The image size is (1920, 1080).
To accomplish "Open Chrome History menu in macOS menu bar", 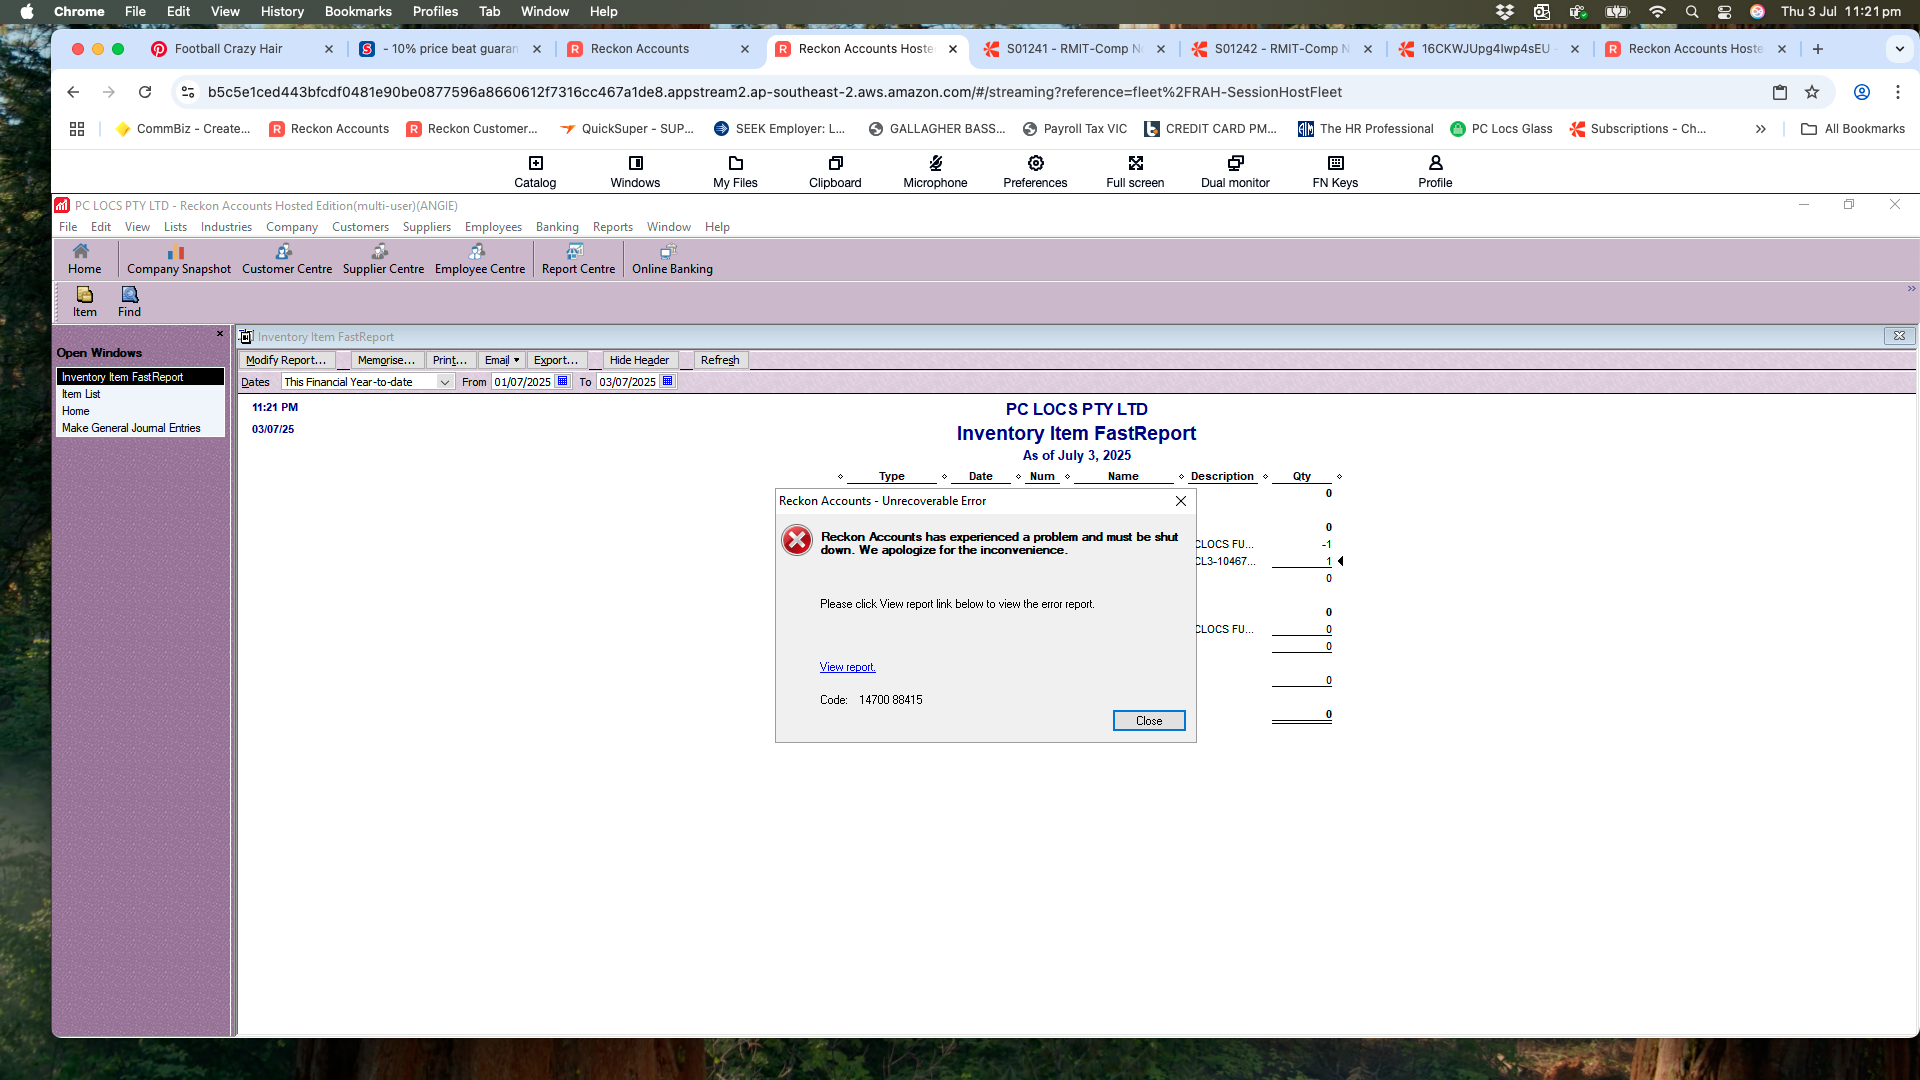I will point(282,11).
